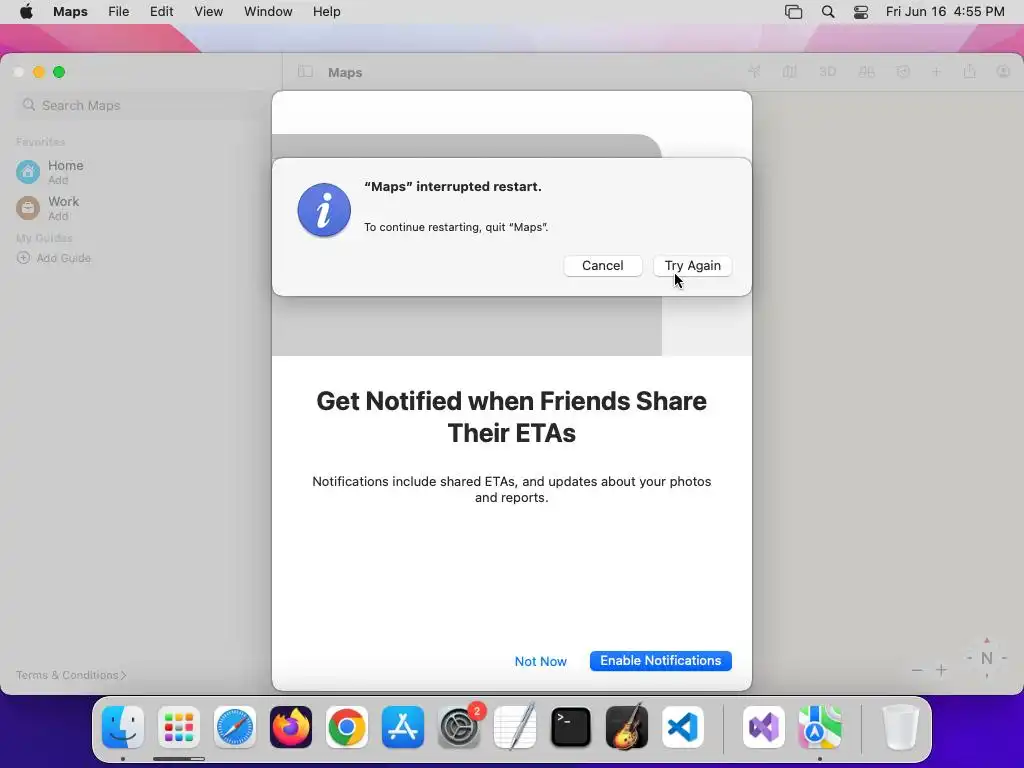Toggle the 3D view button
This screenshot has width=1024, height=768.
tap(827, 72)
